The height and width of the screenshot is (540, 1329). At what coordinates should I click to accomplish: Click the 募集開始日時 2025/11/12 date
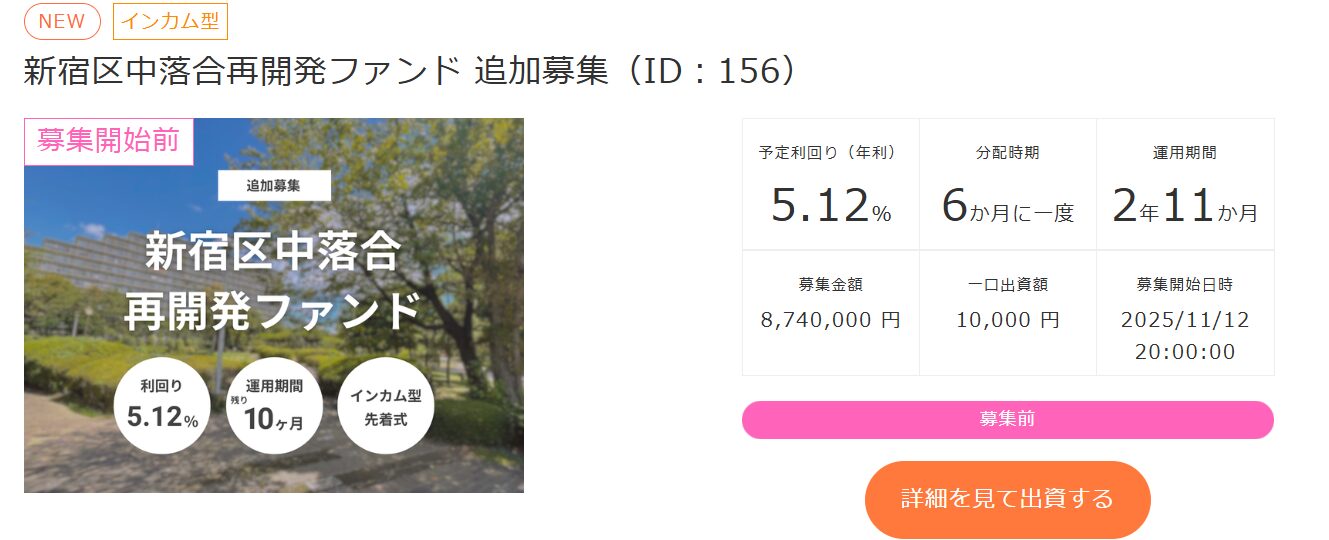point(1185,320)
